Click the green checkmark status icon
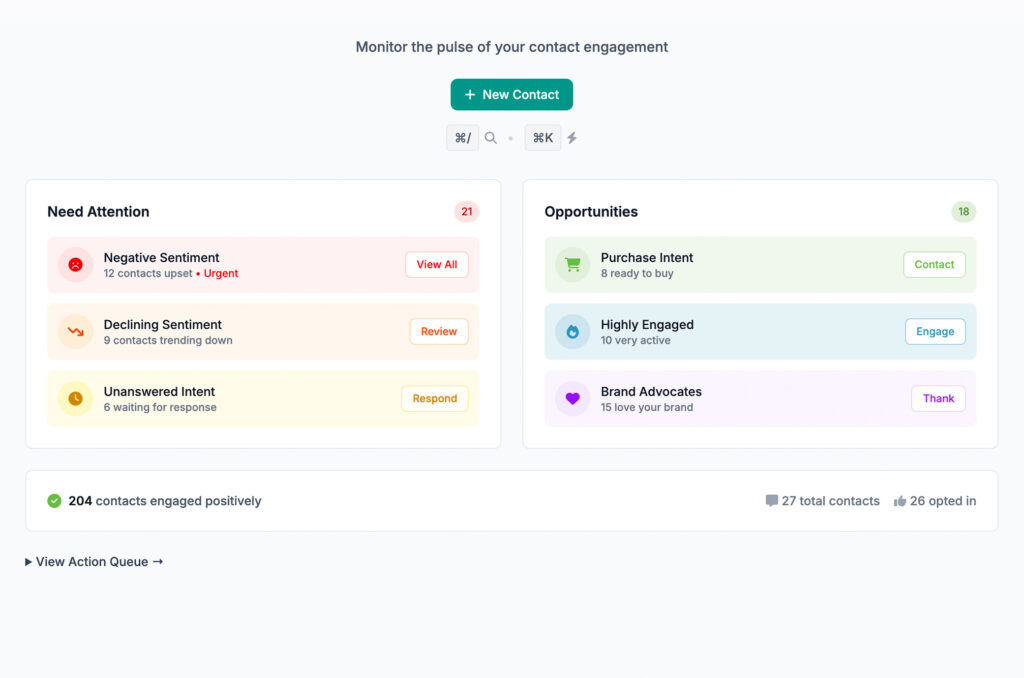1024x678 pixels. pyautogui.click(x=54, y=501)
